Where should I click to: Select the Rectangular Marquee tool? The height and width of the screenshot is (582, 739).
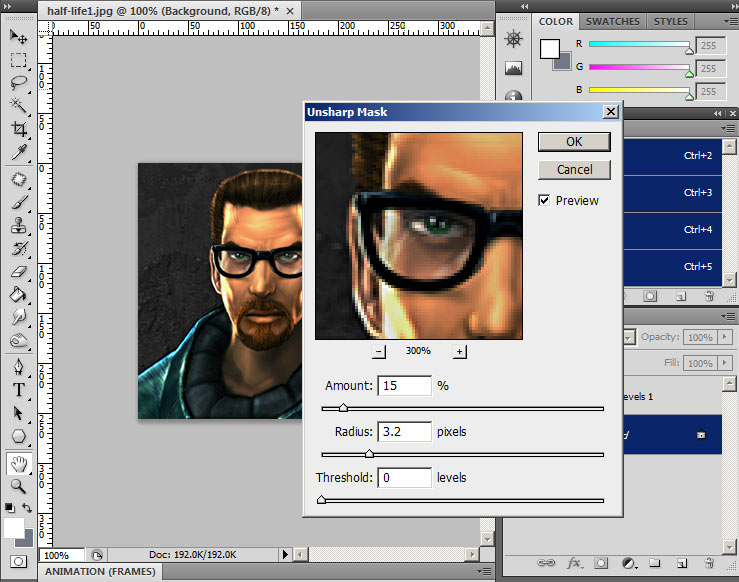[18, 60]
